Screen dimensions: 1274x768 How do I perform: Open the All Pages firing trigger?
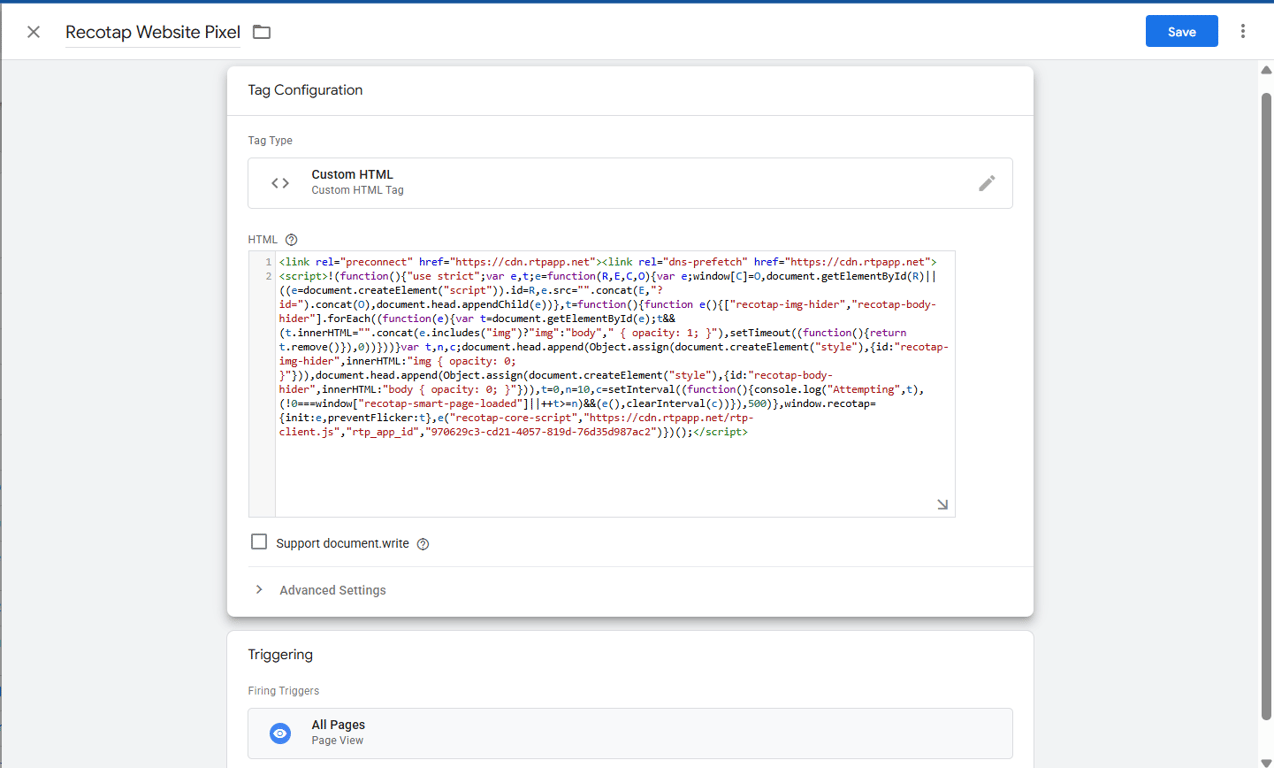[x=630, y=733]
